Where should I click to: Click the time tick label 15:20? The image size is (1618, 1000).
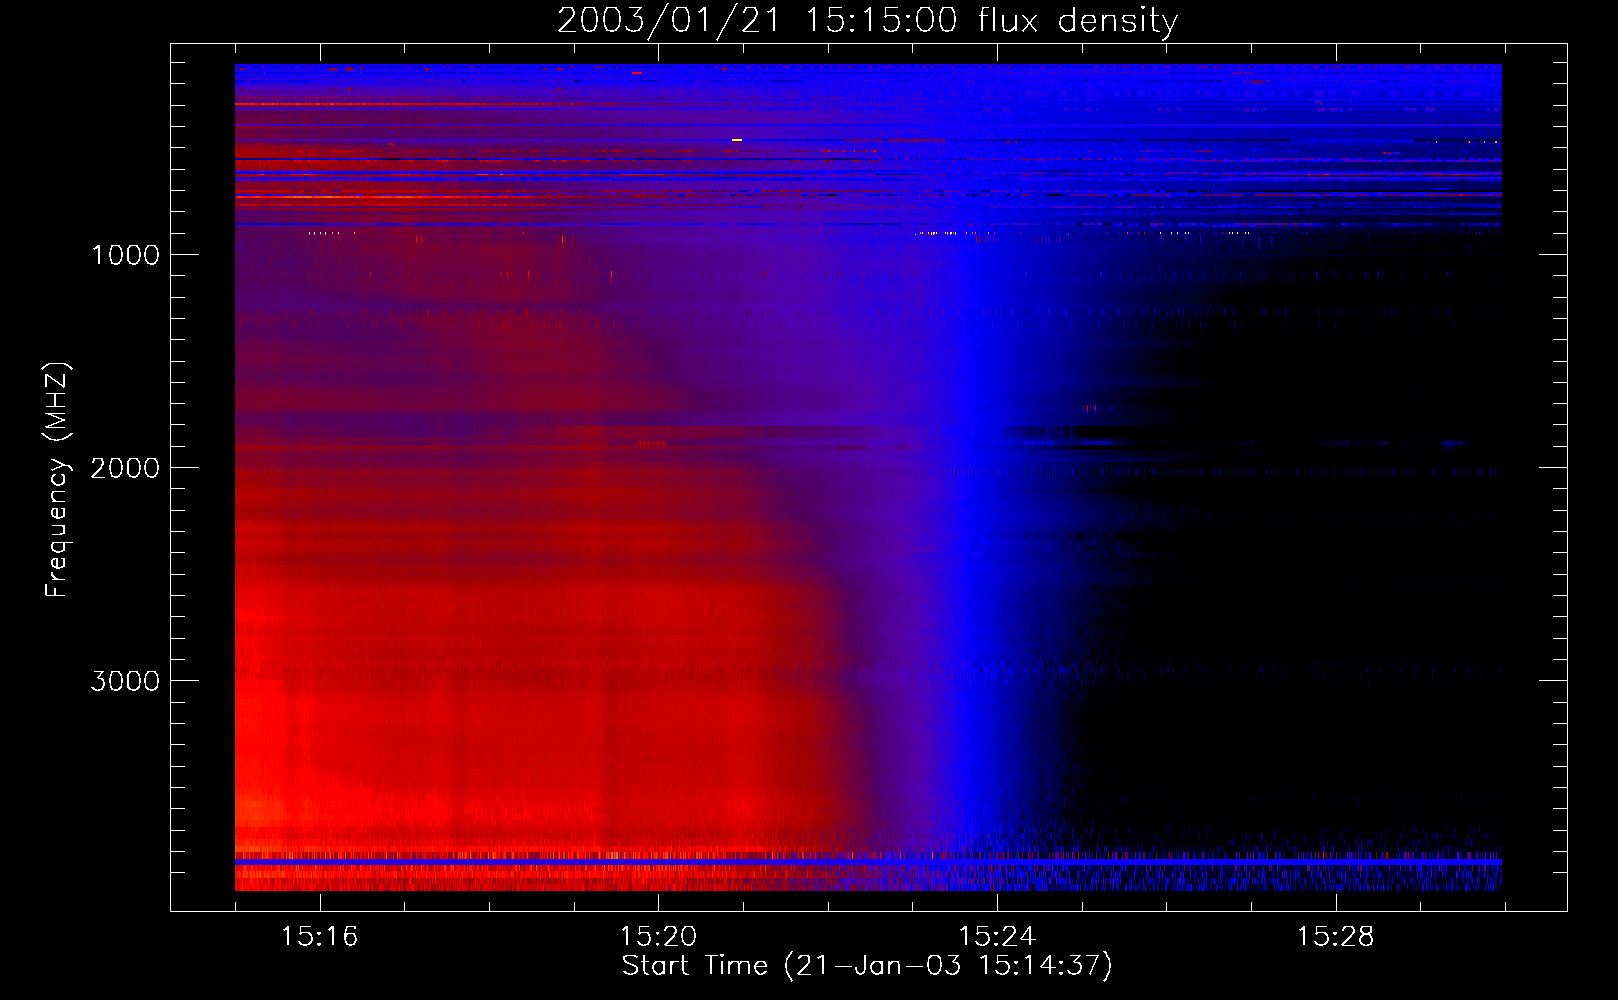point(658,937)
